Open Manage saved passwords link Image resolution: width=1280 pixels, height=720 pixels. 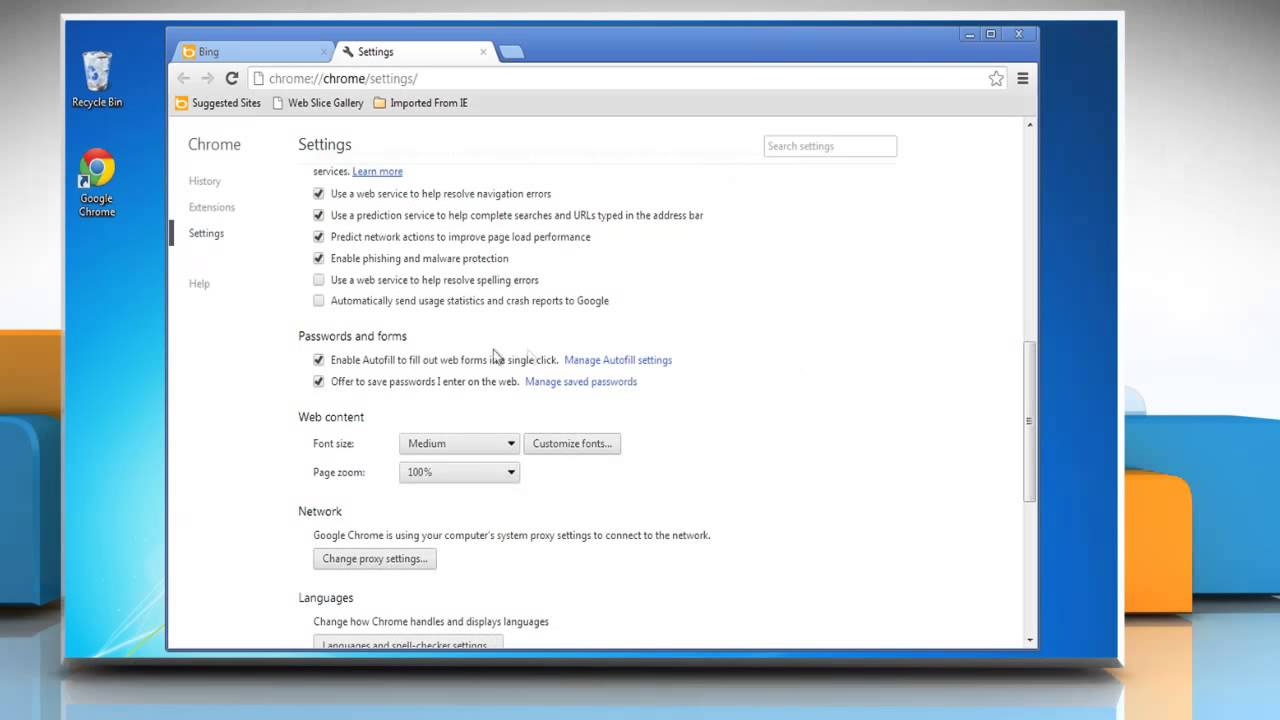coord(581,382)
